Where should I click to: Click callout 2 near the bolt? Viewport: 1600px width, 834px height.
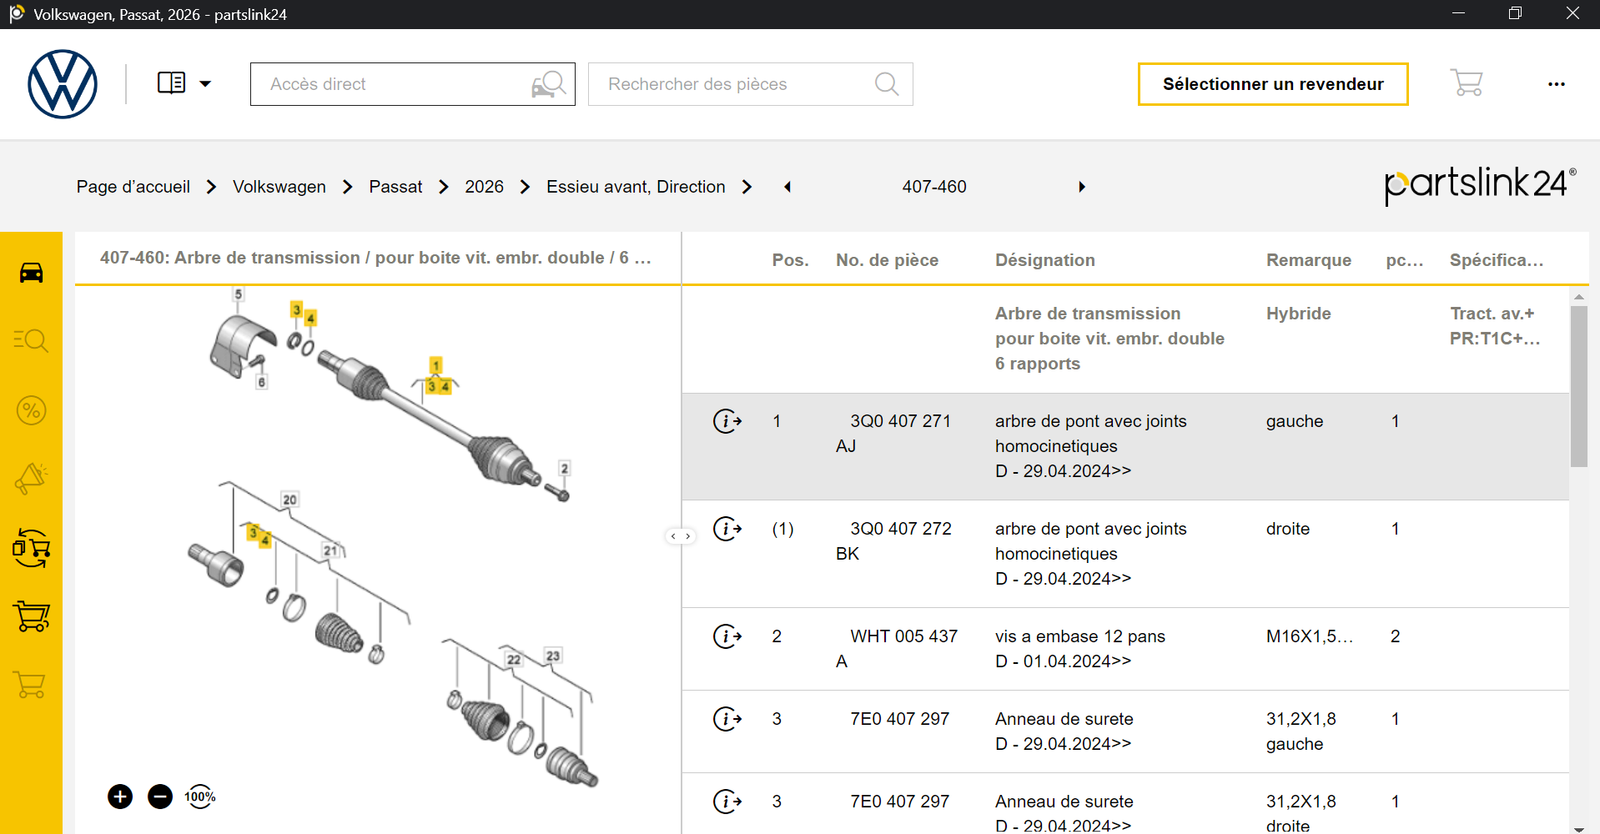[564, 468]
